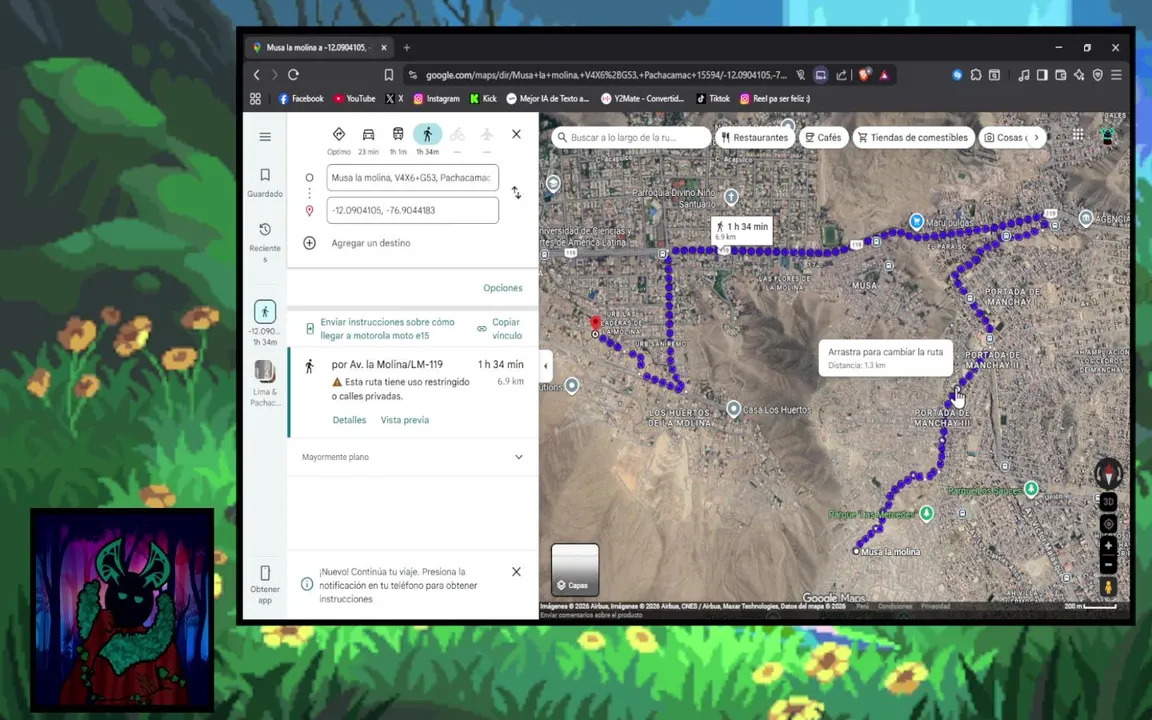The height and width of the screenshot is (720, 1152).
Task: Open the Instagram bookmark
Action: click(x=436, y=98)
